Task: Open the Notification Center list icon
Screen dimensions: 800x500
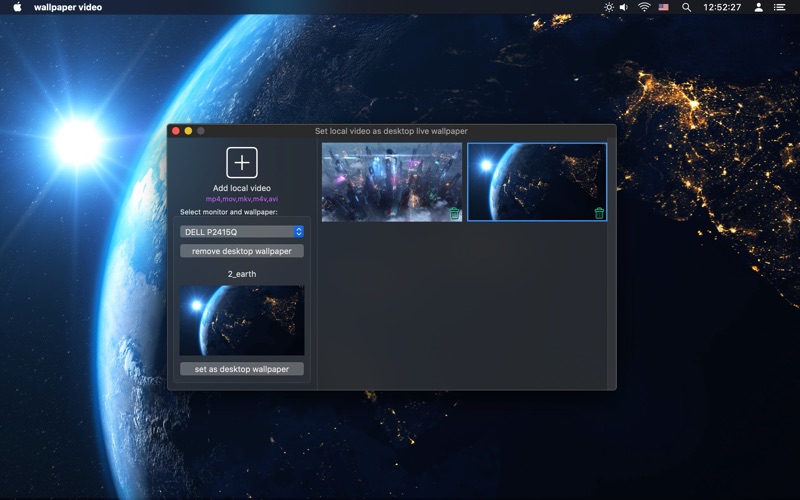Action: pyautogui.click(x=782, y=7)
